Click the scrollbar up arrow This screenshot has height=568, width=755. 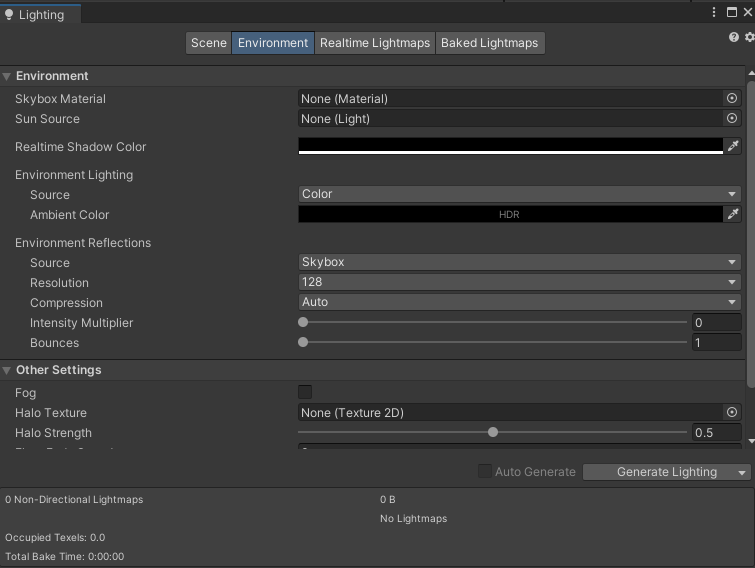pos(751,73)
